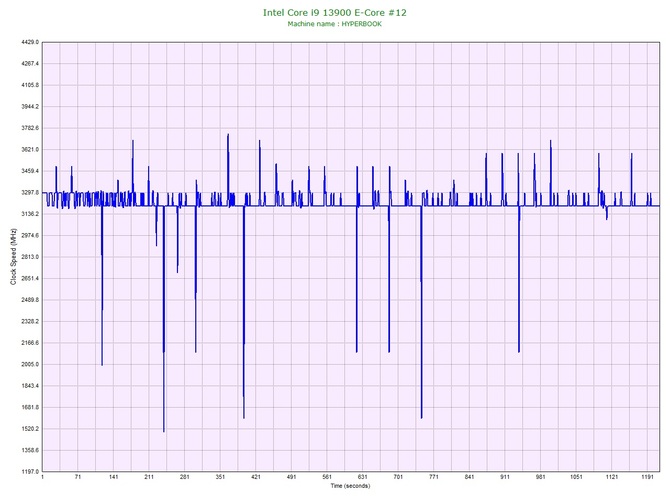Viewport: 670px width, 503px height.
Task: Click the 2489.8 y-axis value
Action: pyautogui.click(x=30, y=300)
